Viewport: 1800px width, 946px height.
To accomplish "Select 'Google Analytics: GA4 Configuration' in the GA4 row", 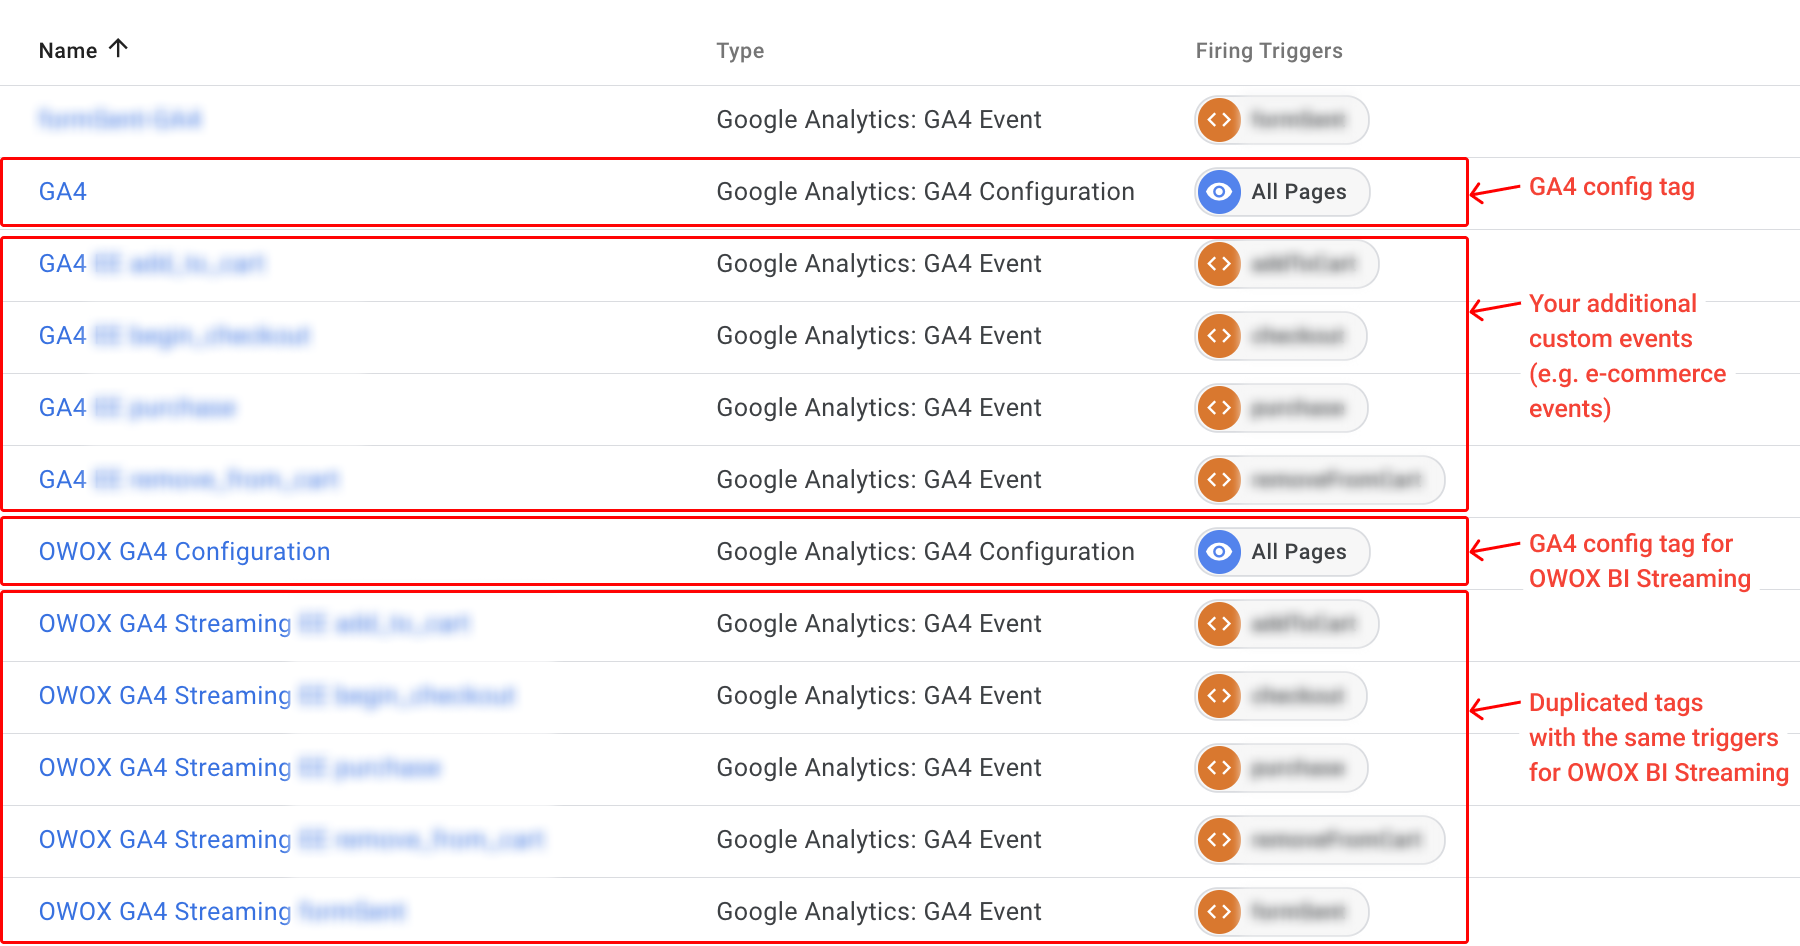I will 925,192.
